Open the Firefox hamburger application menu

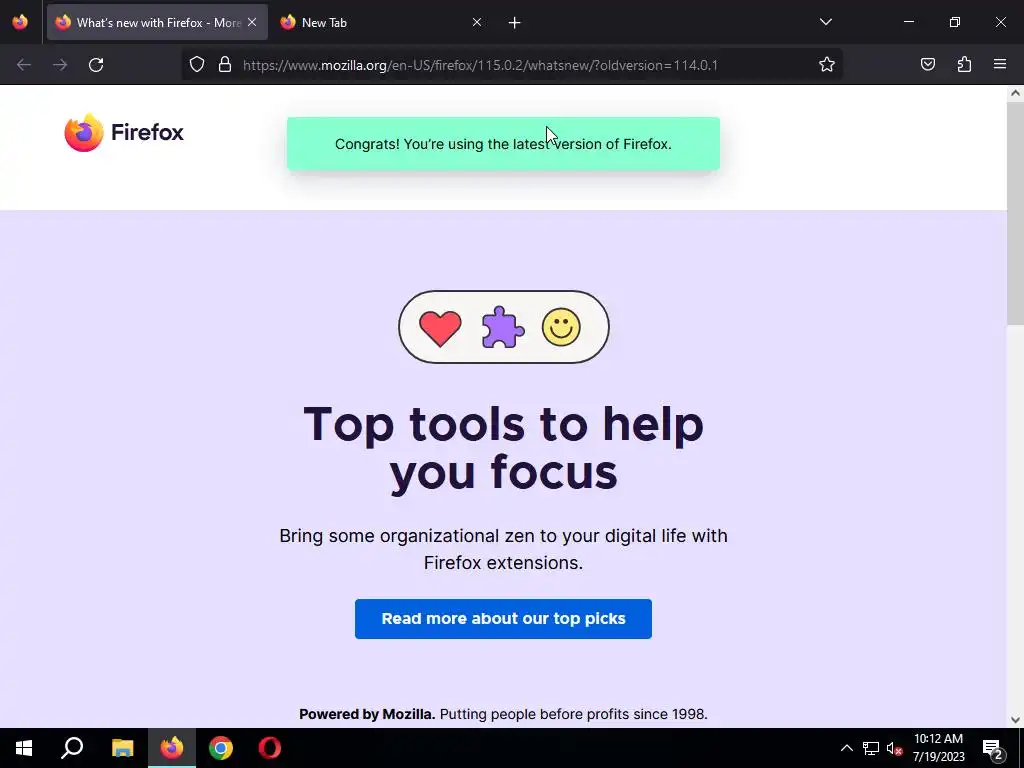(1000, 64)
